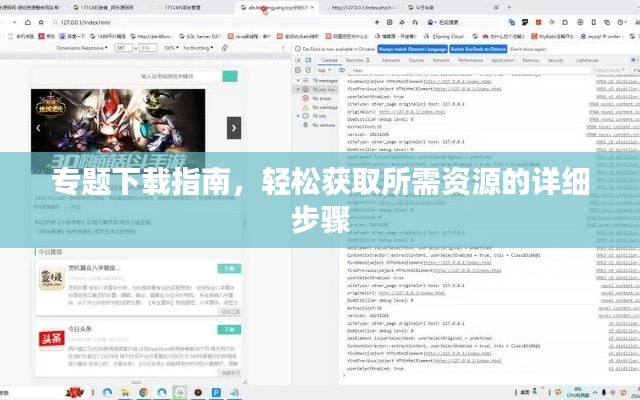Click the blue translate extension icon

[x=512, y=22]
